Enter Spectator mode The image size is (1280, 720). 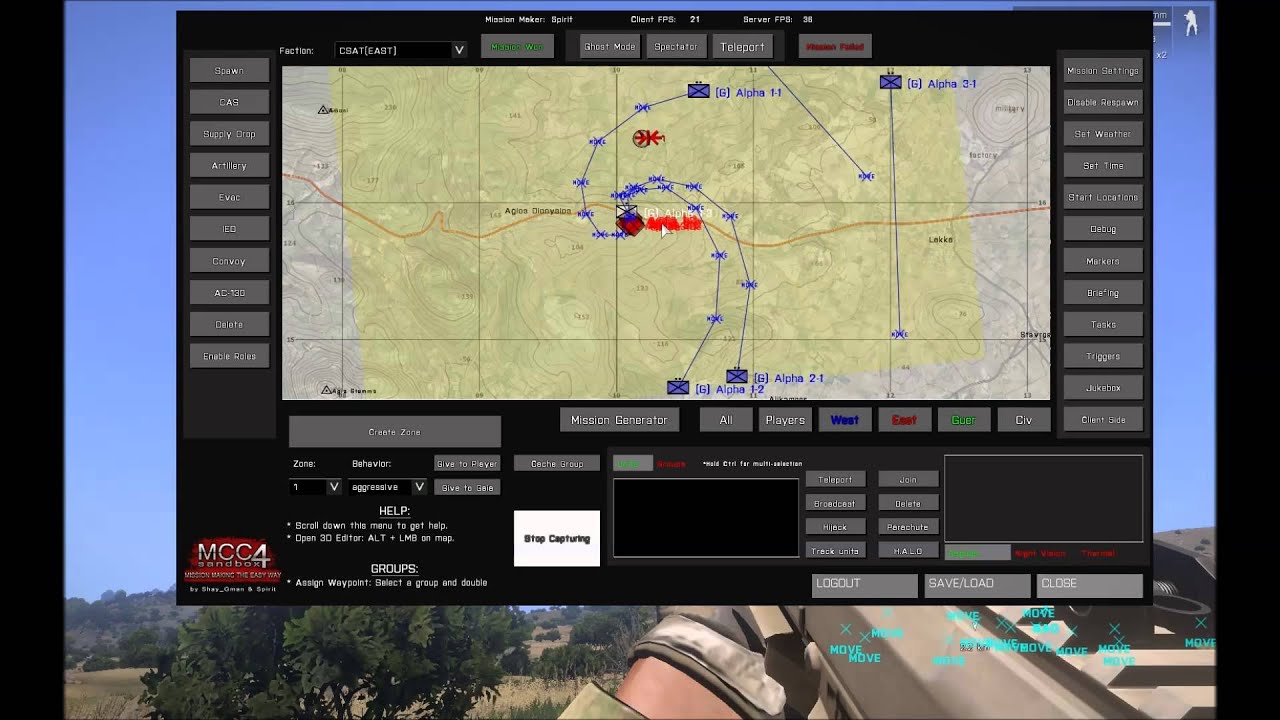tap(676, 47)
